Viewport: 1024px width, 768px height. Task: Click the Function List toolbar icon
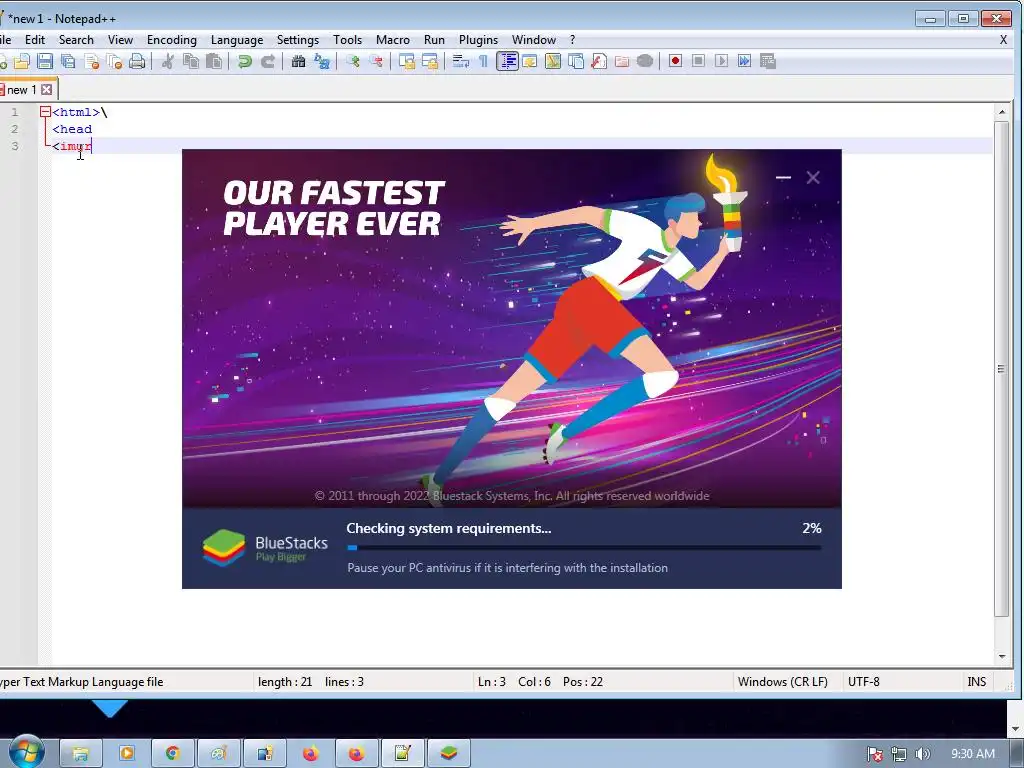pyautogui.click(x=599, y=61)
